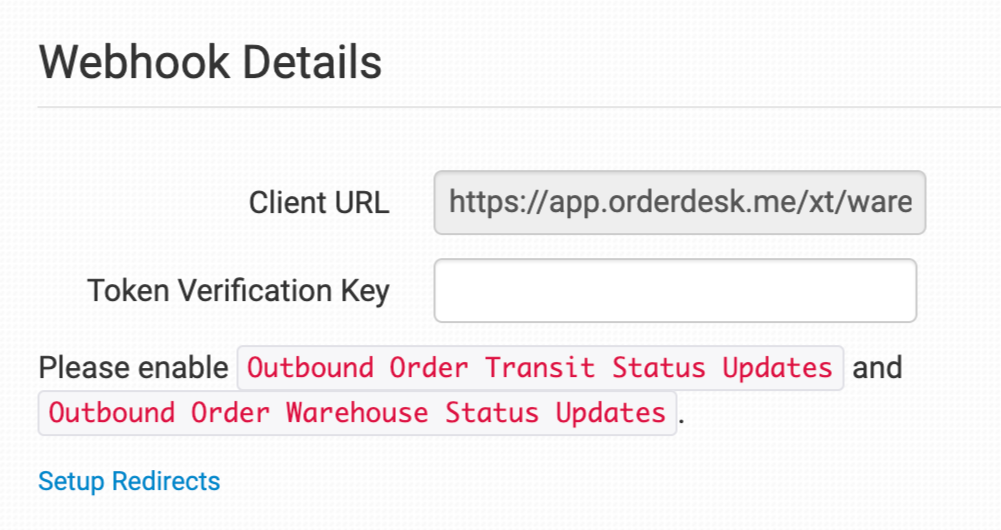Open the Setup Redirects link

129,481
